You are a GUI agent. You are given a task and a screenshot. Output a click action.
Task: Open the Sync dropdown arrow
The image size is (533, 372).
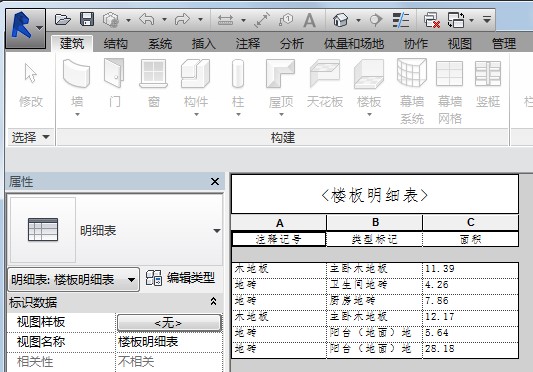(x=128, y=20)
